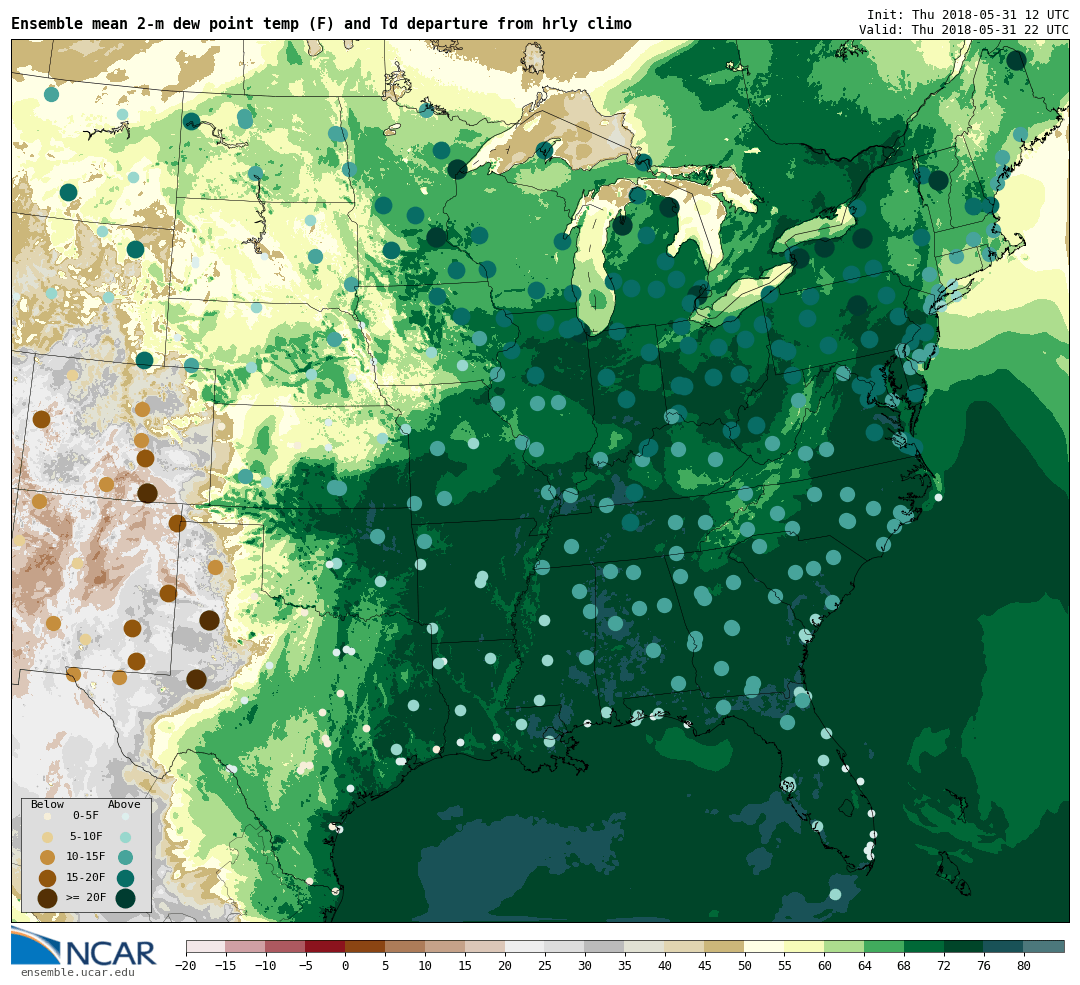Click the '60' colorbar tick label

(x=825, y=966)
